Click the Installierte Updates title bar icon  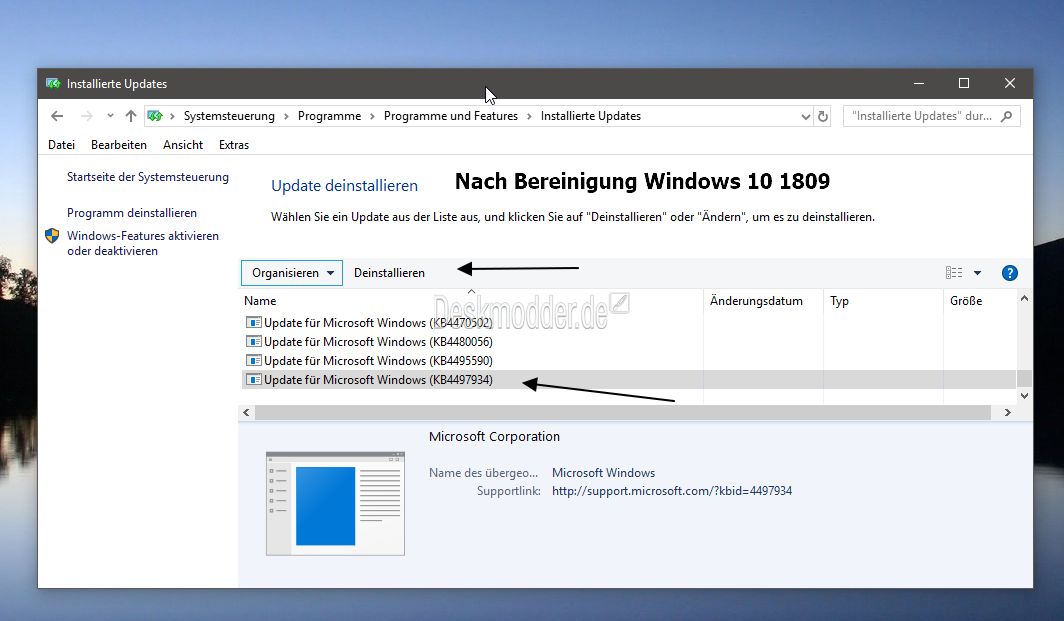(53, 83)
